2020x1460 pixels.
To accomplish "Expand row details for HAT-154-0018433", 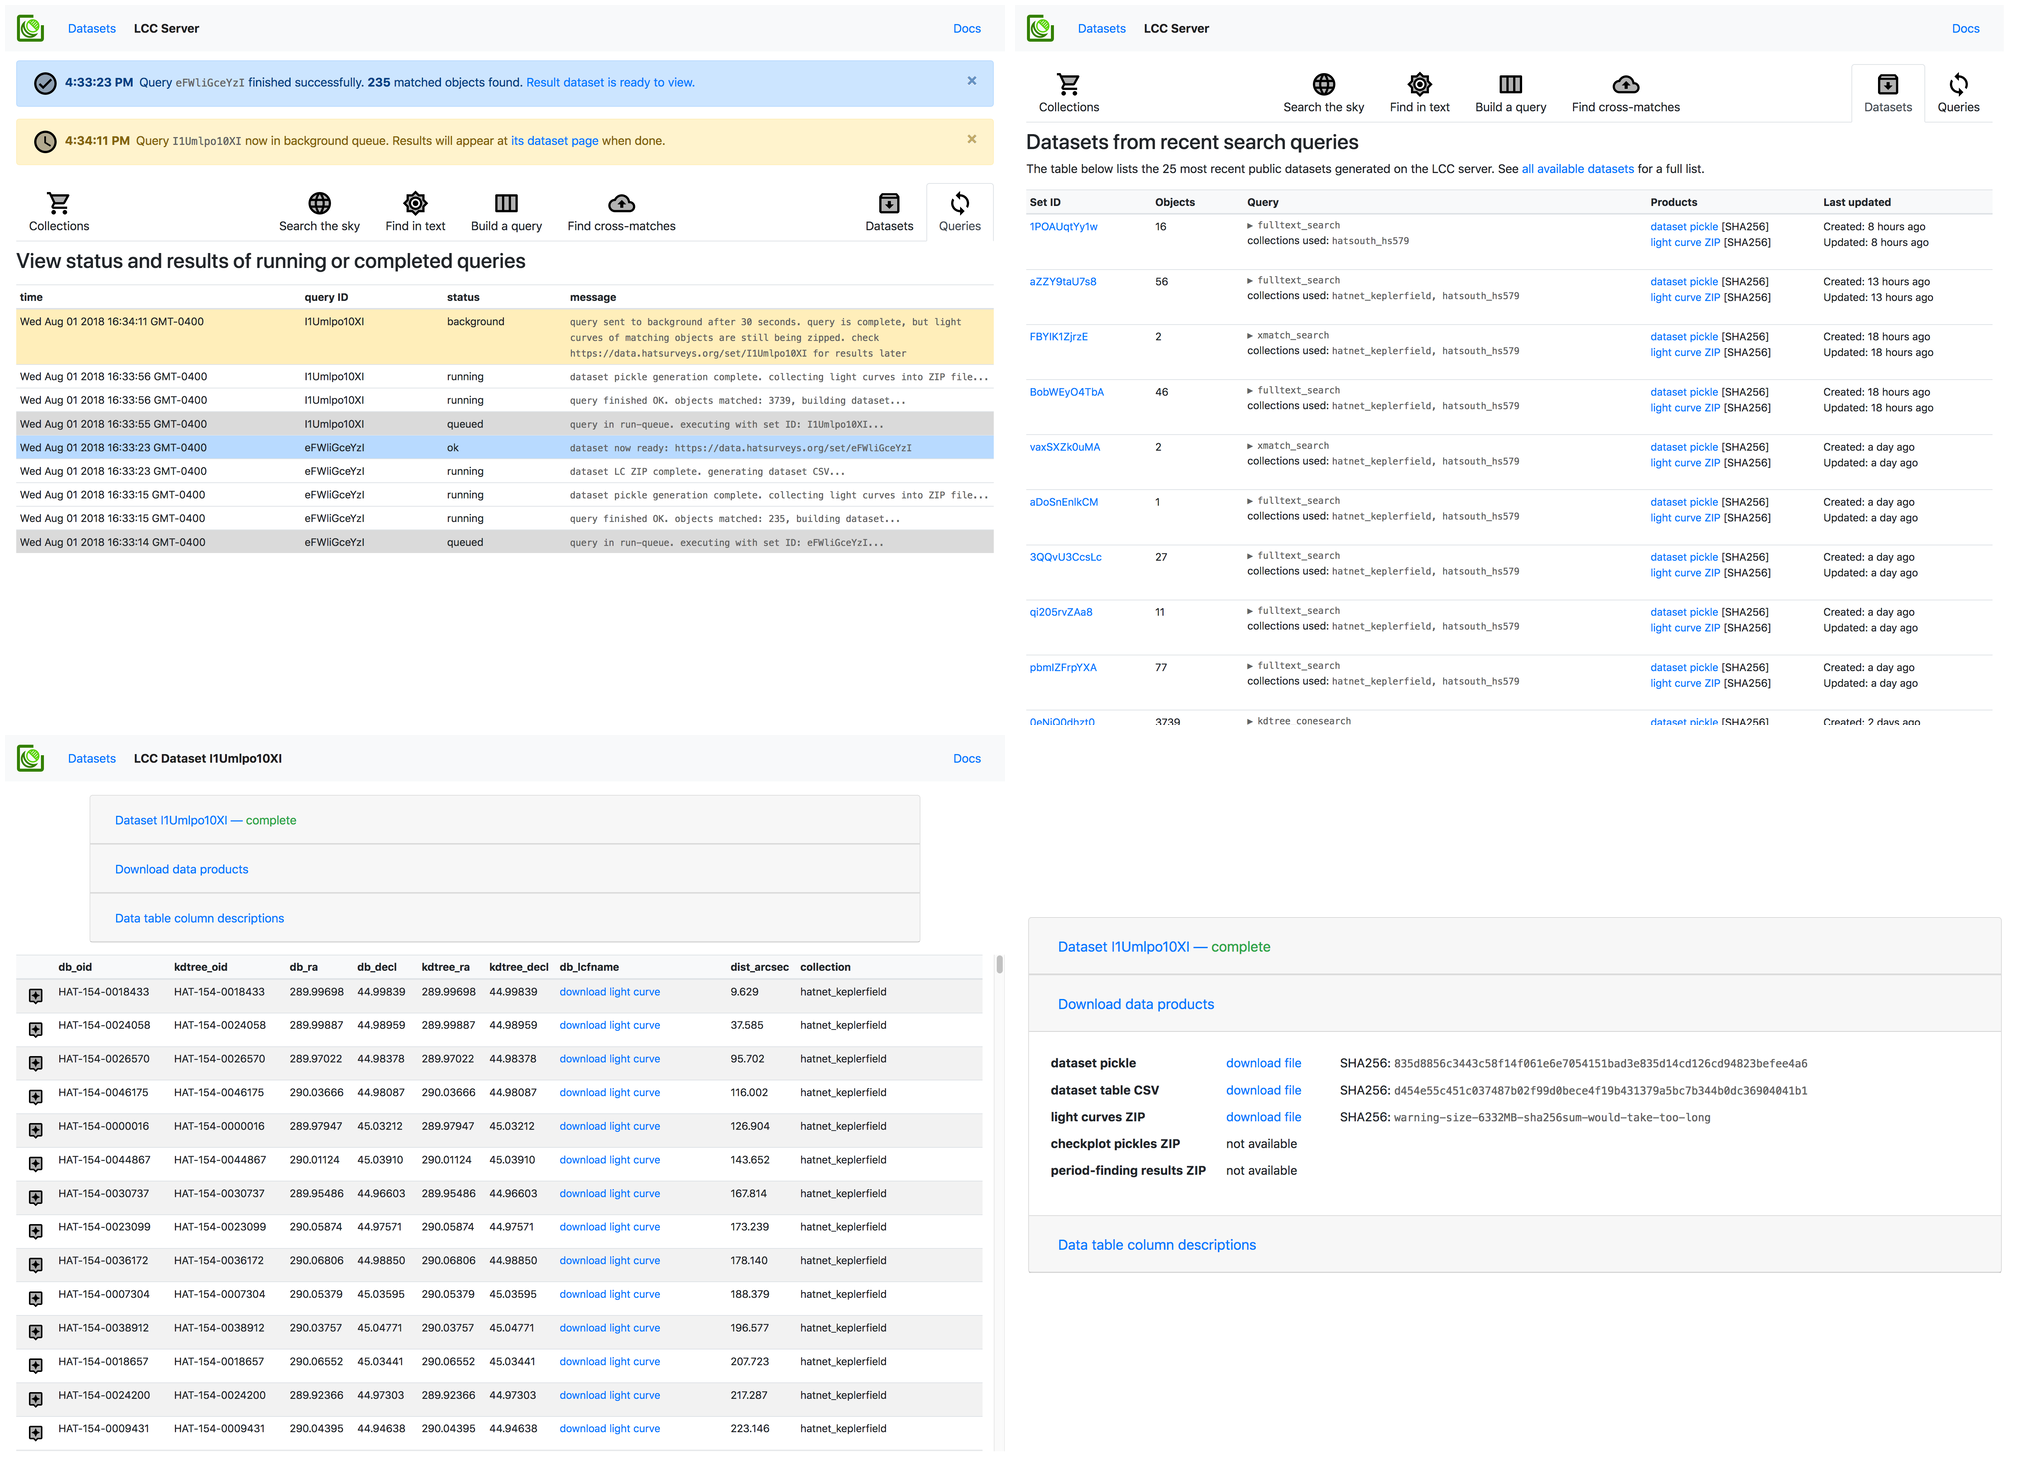I will (x=36, y=996).
